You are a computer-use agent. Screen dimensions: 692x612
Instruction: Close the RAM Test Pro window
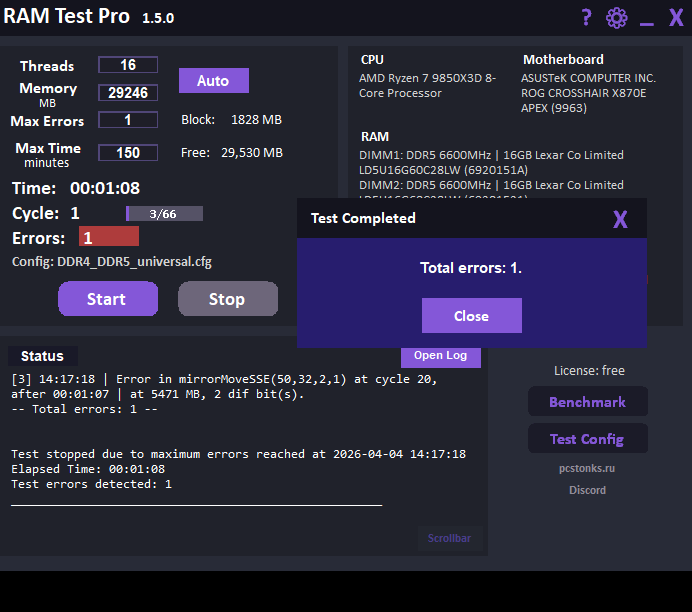676,18
